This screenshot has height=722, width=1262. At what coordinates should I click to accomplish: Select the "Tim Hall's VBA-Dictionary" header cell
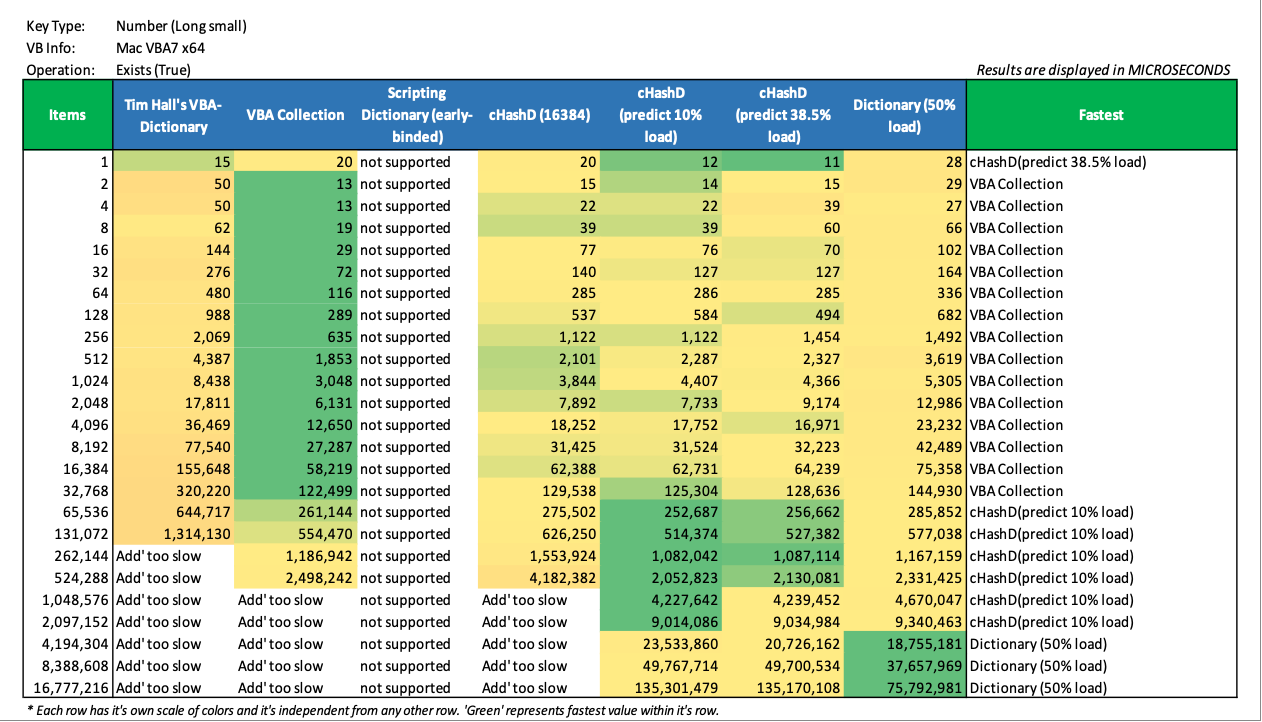(x=173, y=115)
